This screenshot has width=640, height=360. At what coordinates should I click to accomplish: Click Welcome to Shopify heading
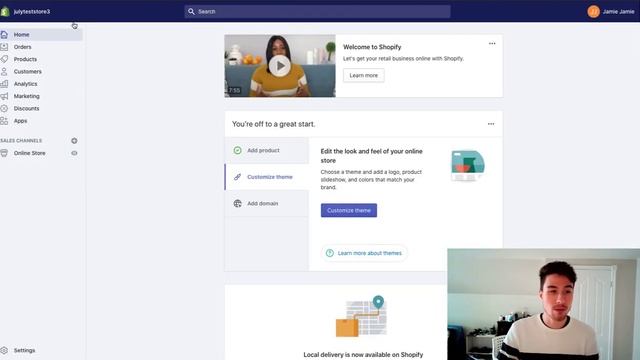[x=372, y=47]
